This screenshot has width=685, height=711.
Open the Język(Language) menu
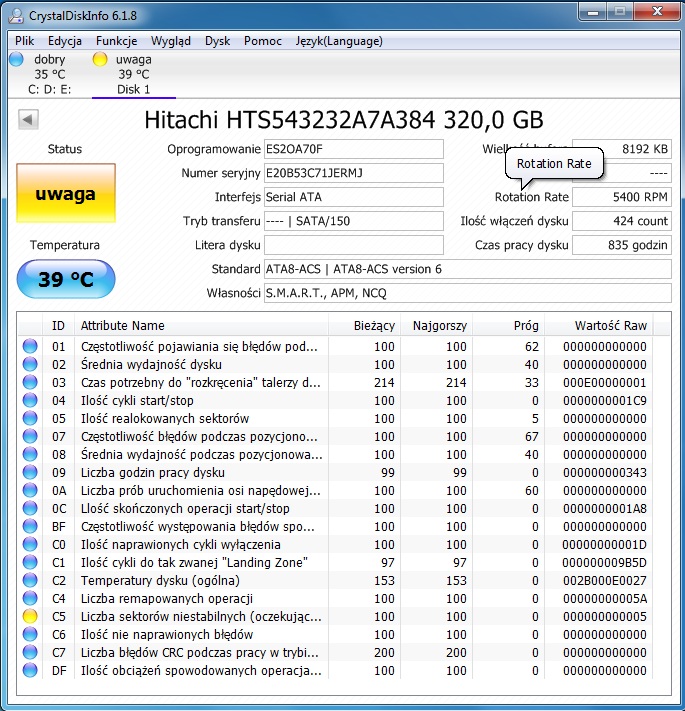coord(339,41)
